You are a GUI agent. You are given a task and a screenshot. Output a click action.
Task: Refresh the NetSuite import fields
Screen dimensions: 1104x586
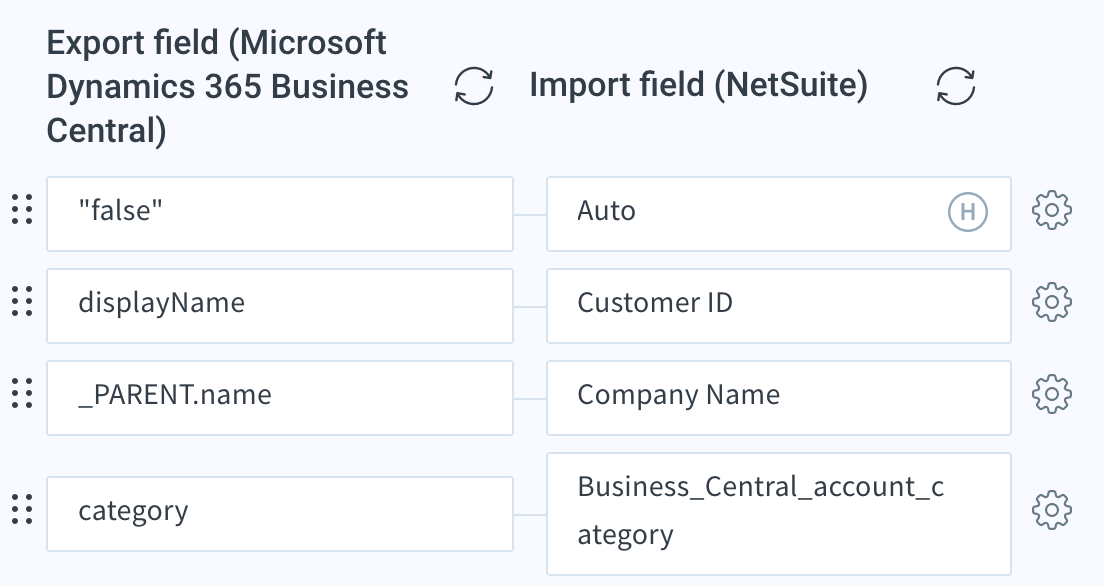(955, 86)
